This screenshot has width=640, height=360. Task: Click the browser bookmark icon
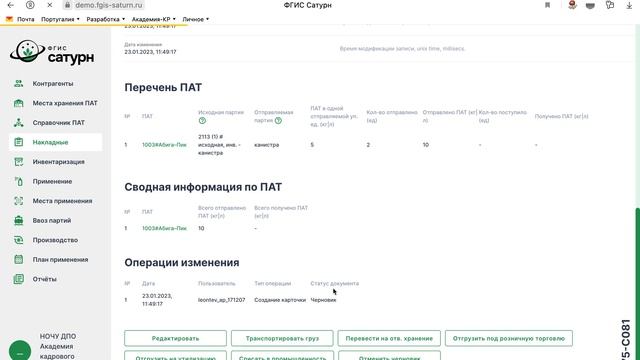point(547,5)
